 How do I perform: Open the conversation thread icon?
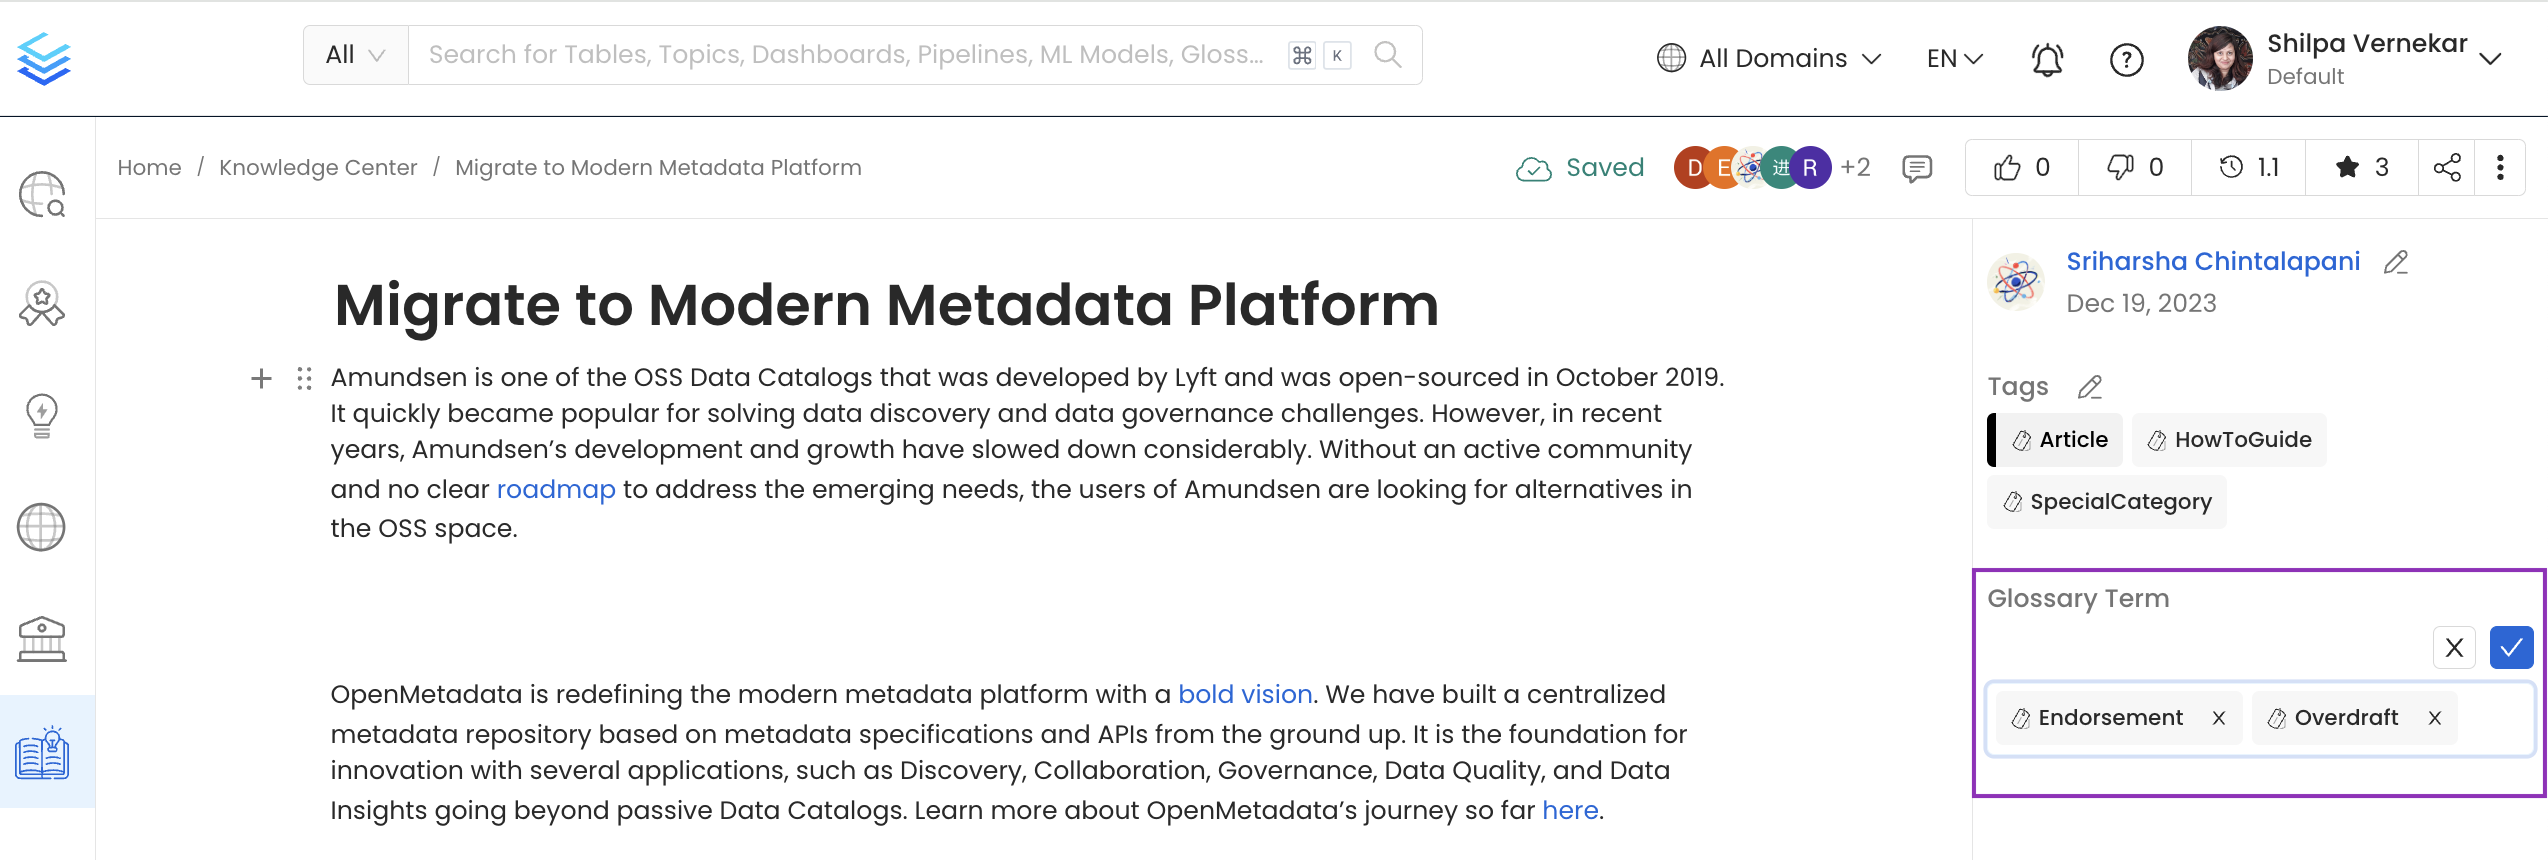click(1916, 168)
